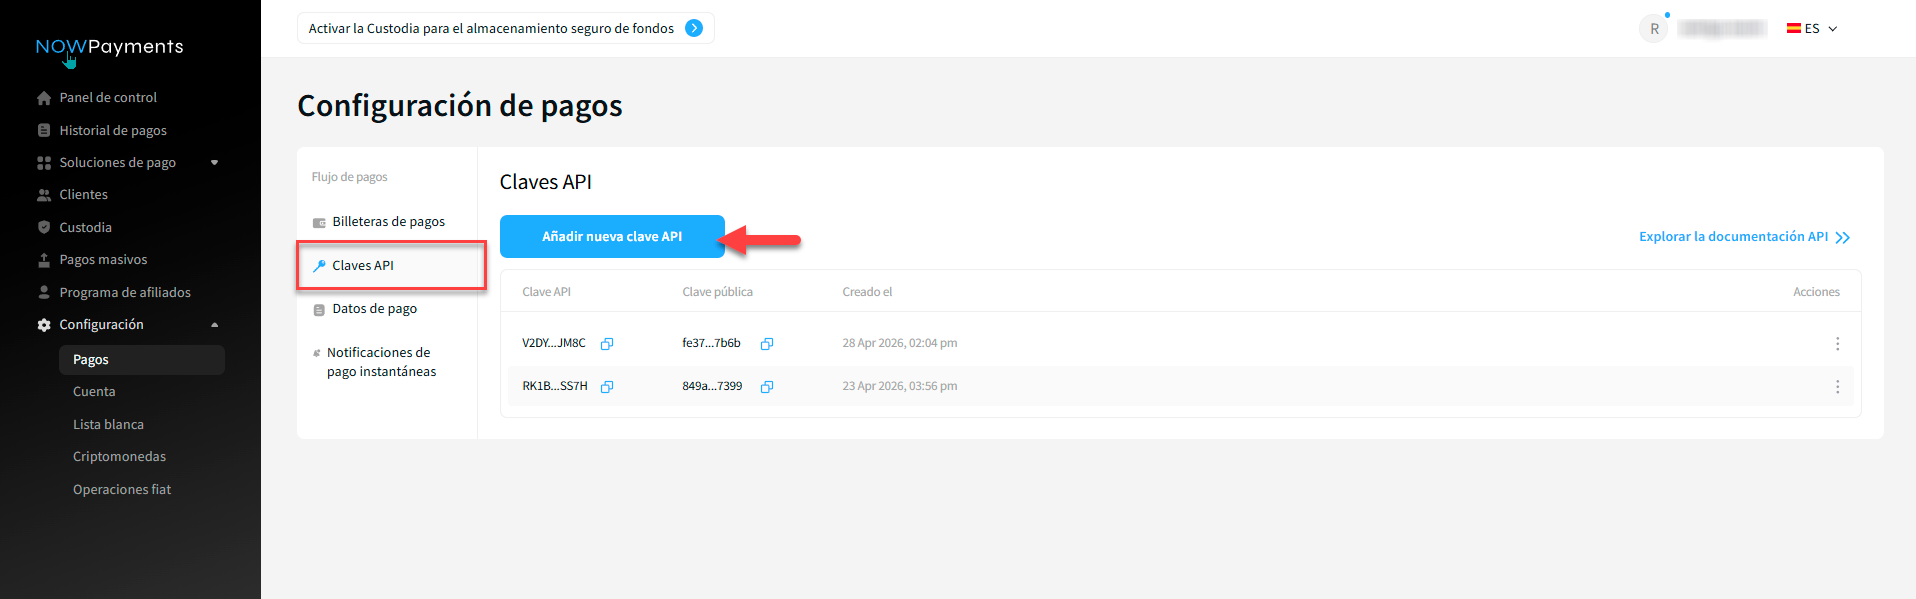Open Notificaciones de pago instantáneas
Image resolution: width=1916 pixels, height=599 pixels.
pyautogui.click(x=380, y=362)
